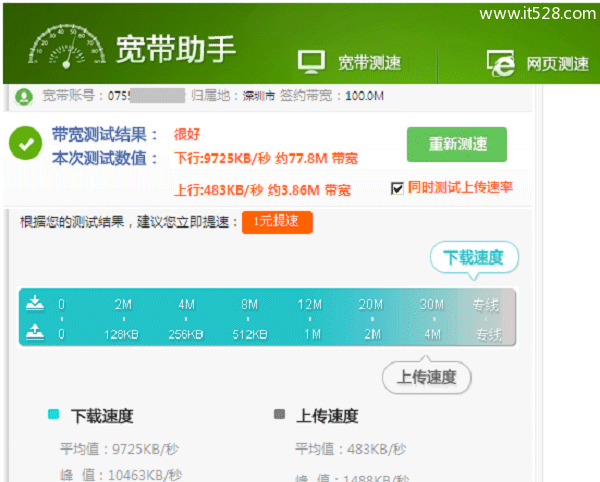600x482 pixels.
Task: Click the gray 上传速度 legend square
Action: coord(280,414)
